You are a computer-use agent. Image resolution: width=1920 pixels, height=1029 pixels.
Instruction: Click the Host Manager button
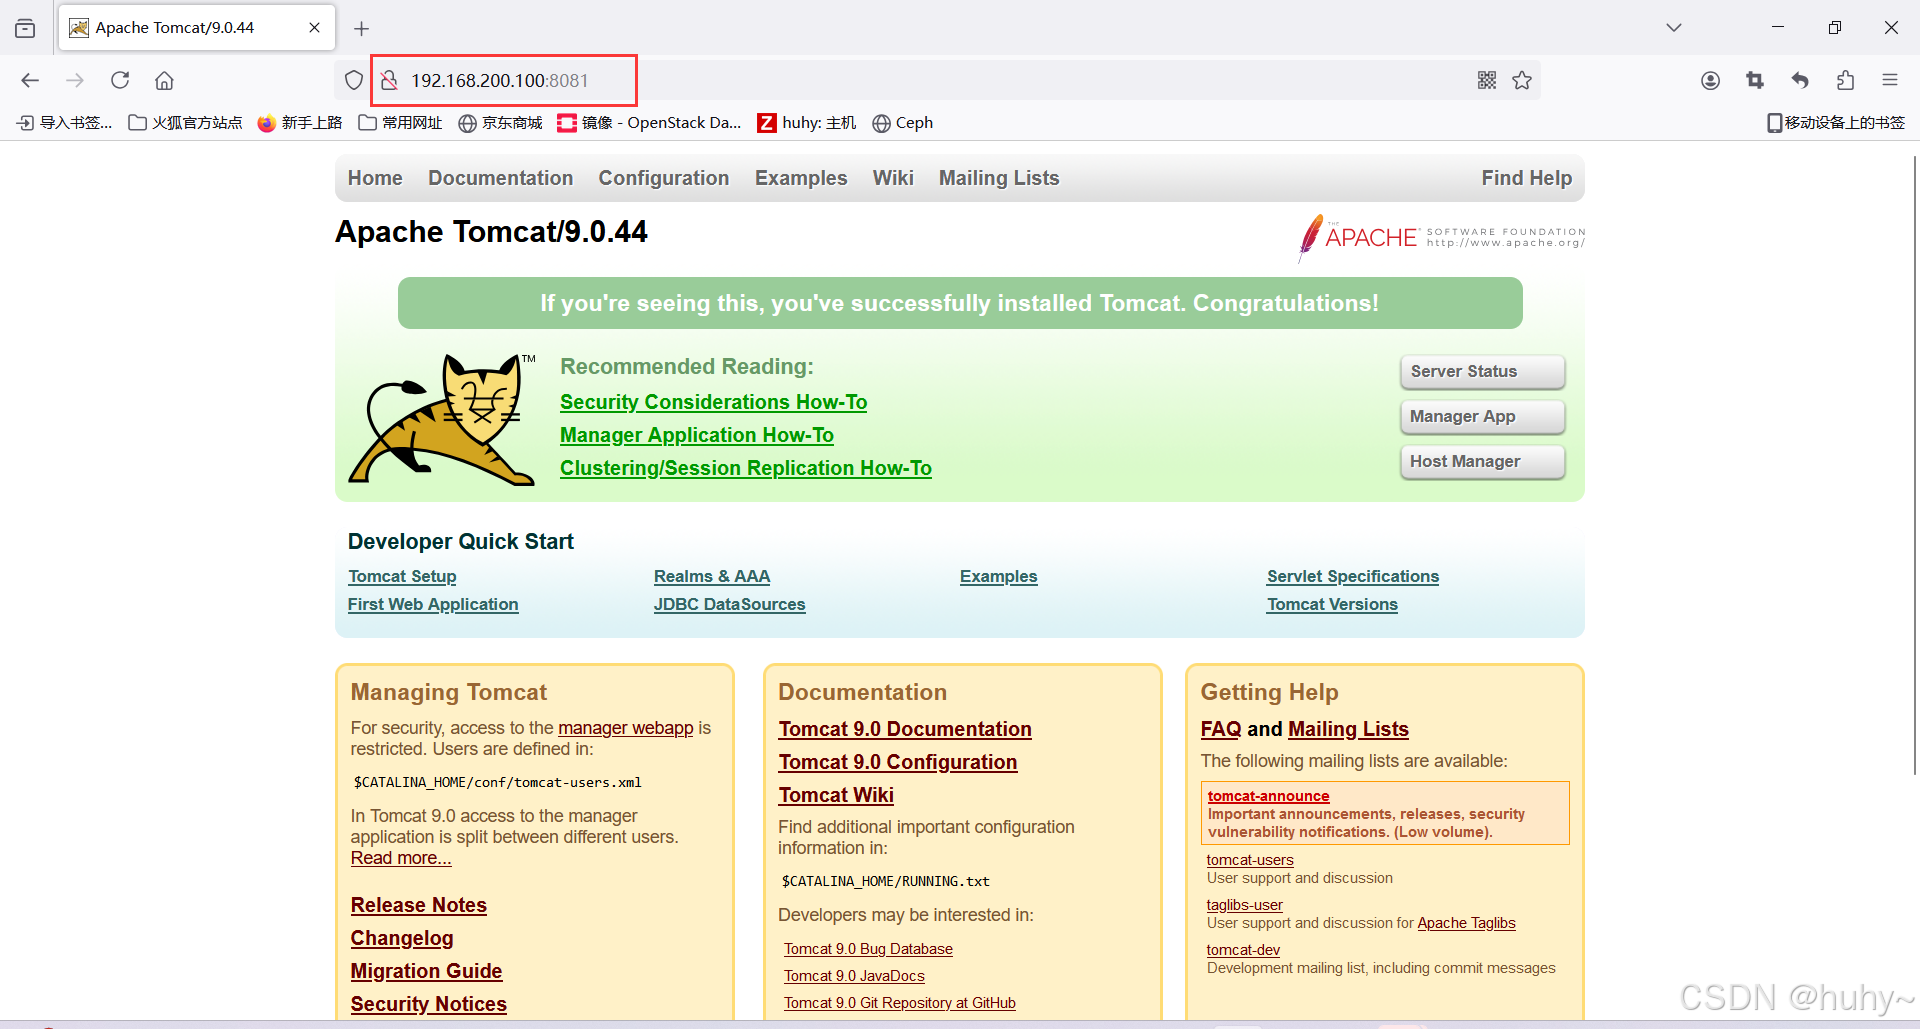[x=1482, y=462]
